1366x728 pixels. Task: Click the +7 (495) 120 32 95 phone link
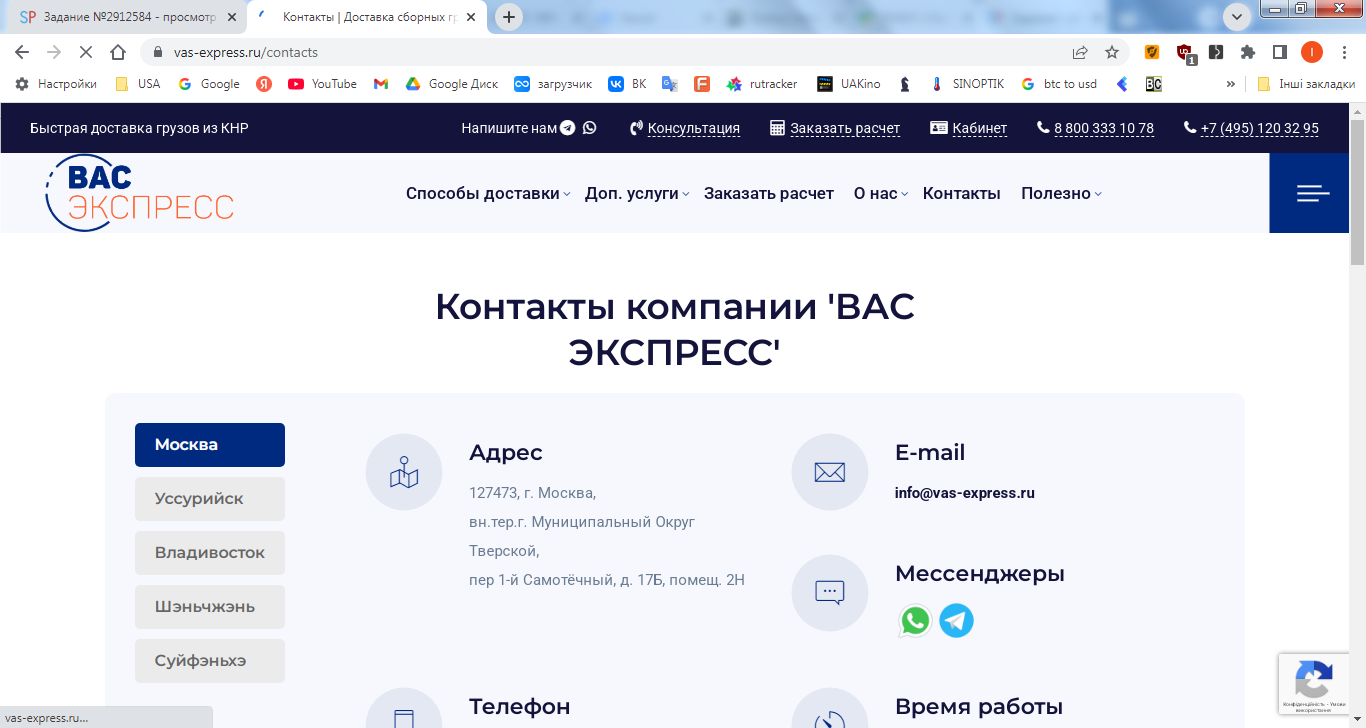tap(1251, 128)
